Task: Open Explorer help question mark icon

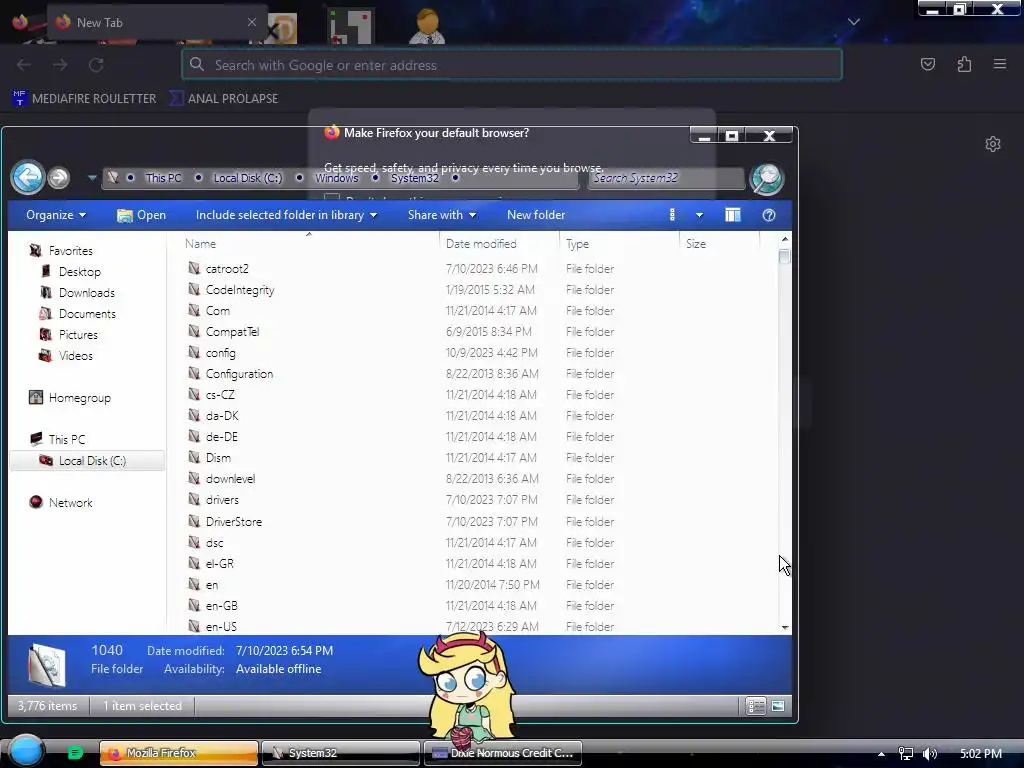Action: tap(769, 215)
